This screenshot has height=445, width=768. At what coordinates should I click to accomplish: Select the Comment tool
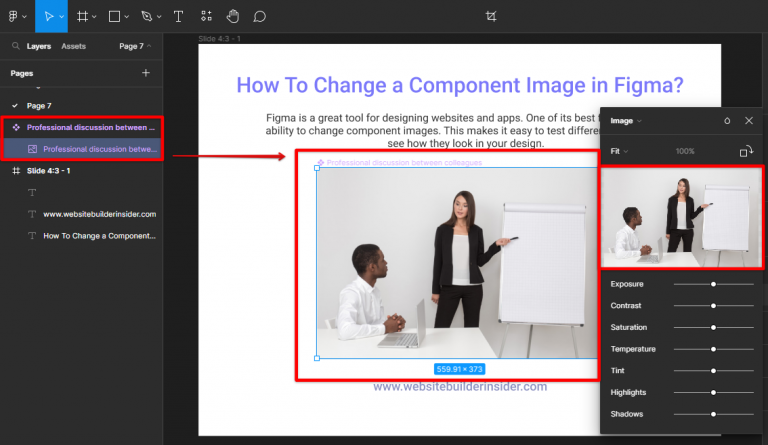tap(259, 16)
